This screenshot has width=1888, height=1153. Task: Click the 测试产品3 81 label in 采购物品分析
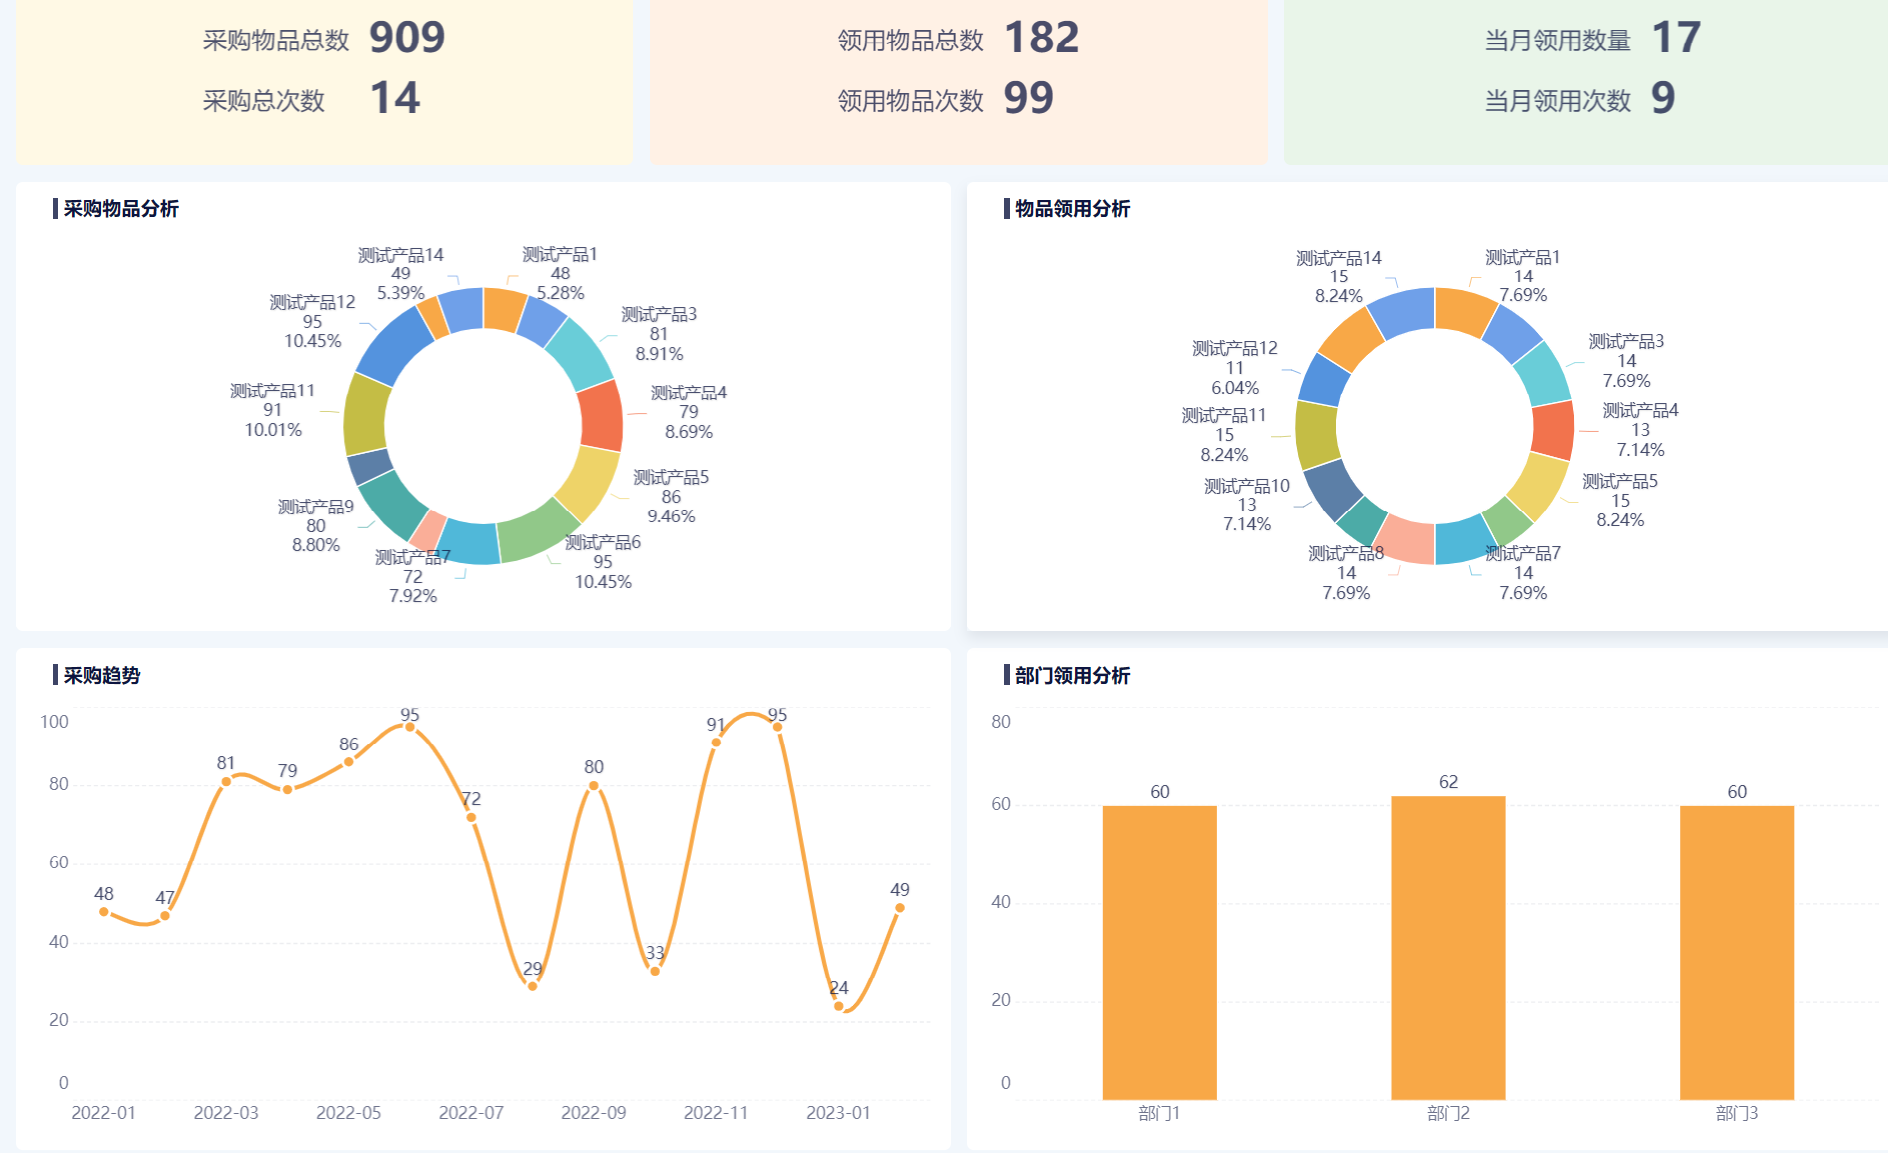click(659, 334)
